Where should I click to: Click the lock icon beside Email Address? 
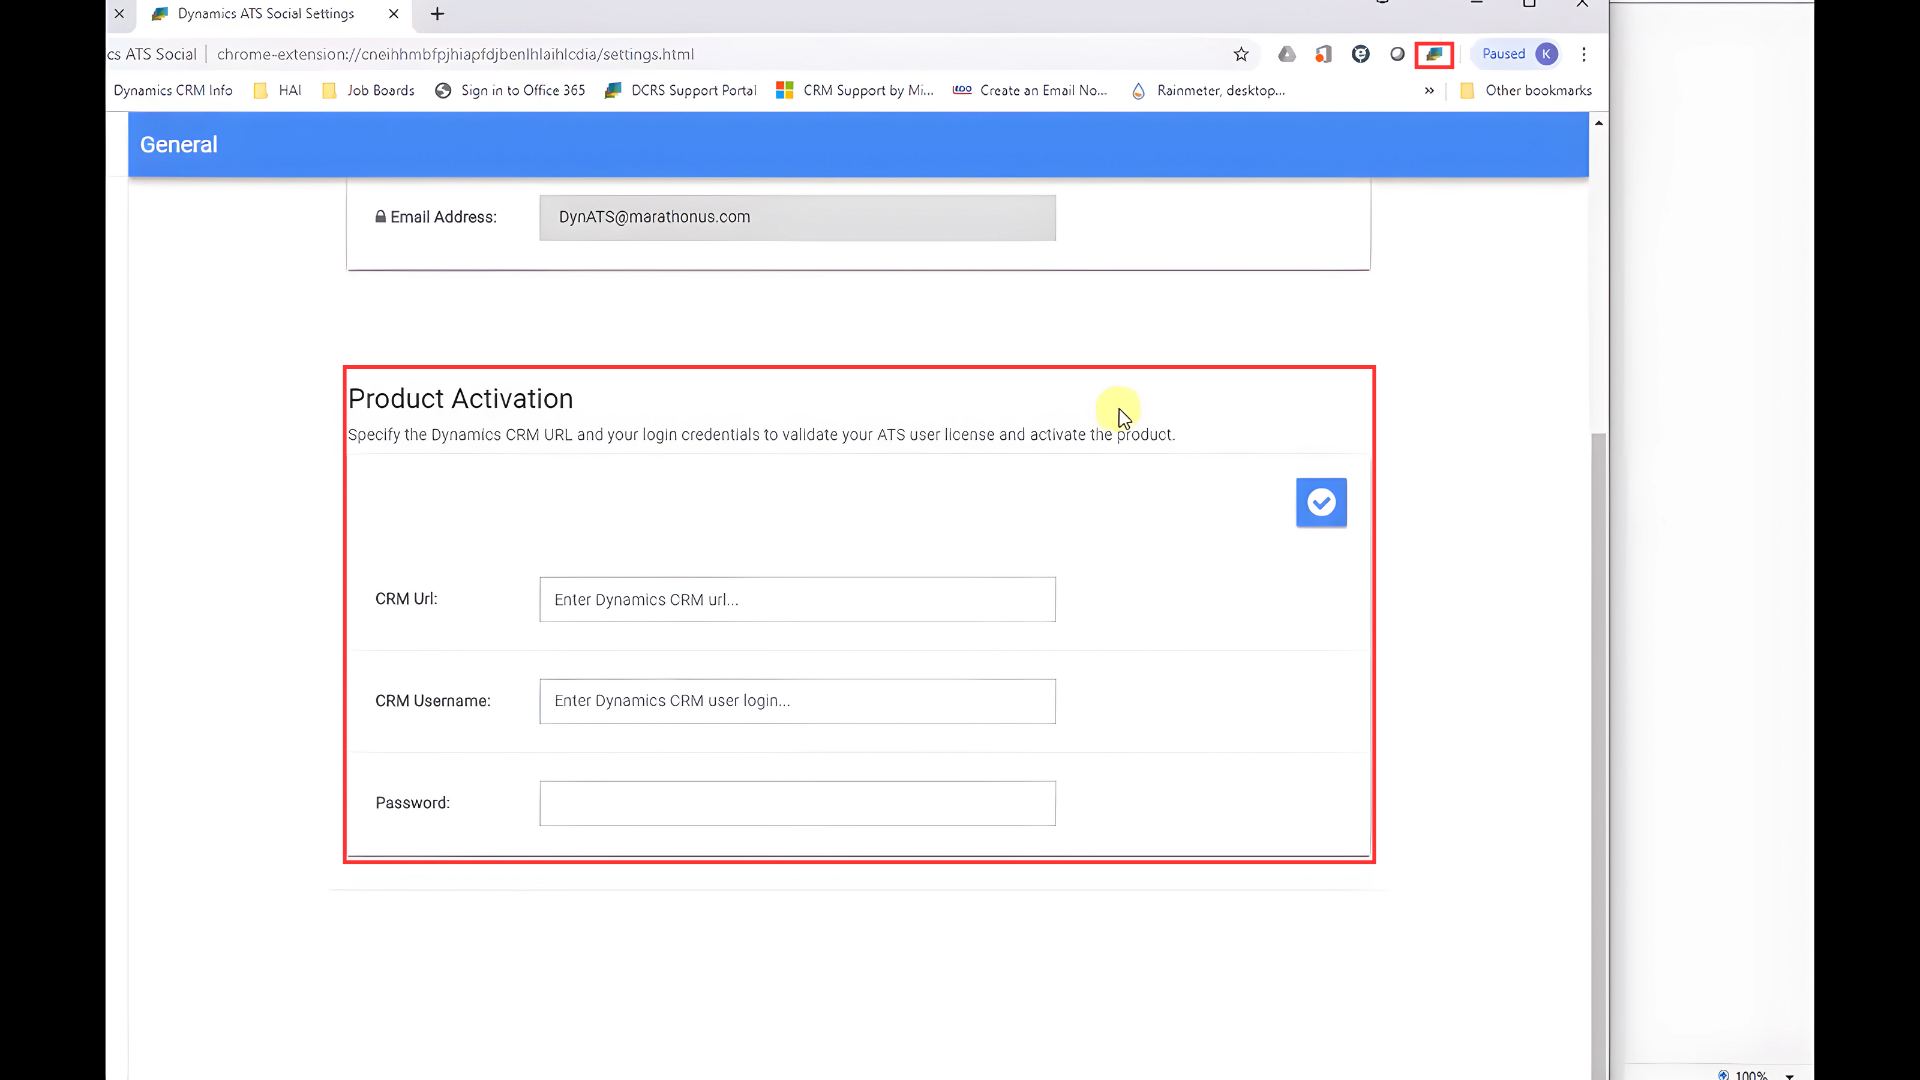[x=380, y=216]
